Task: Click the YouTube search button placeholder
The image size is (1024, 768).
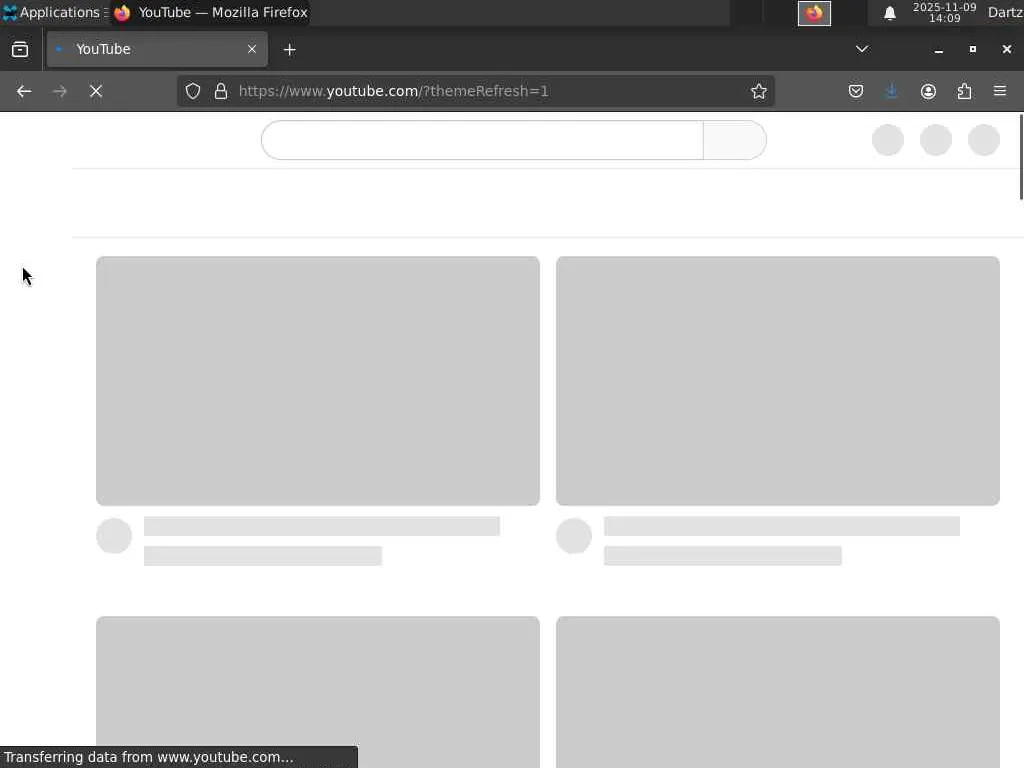Action: (x=735, y=140)
